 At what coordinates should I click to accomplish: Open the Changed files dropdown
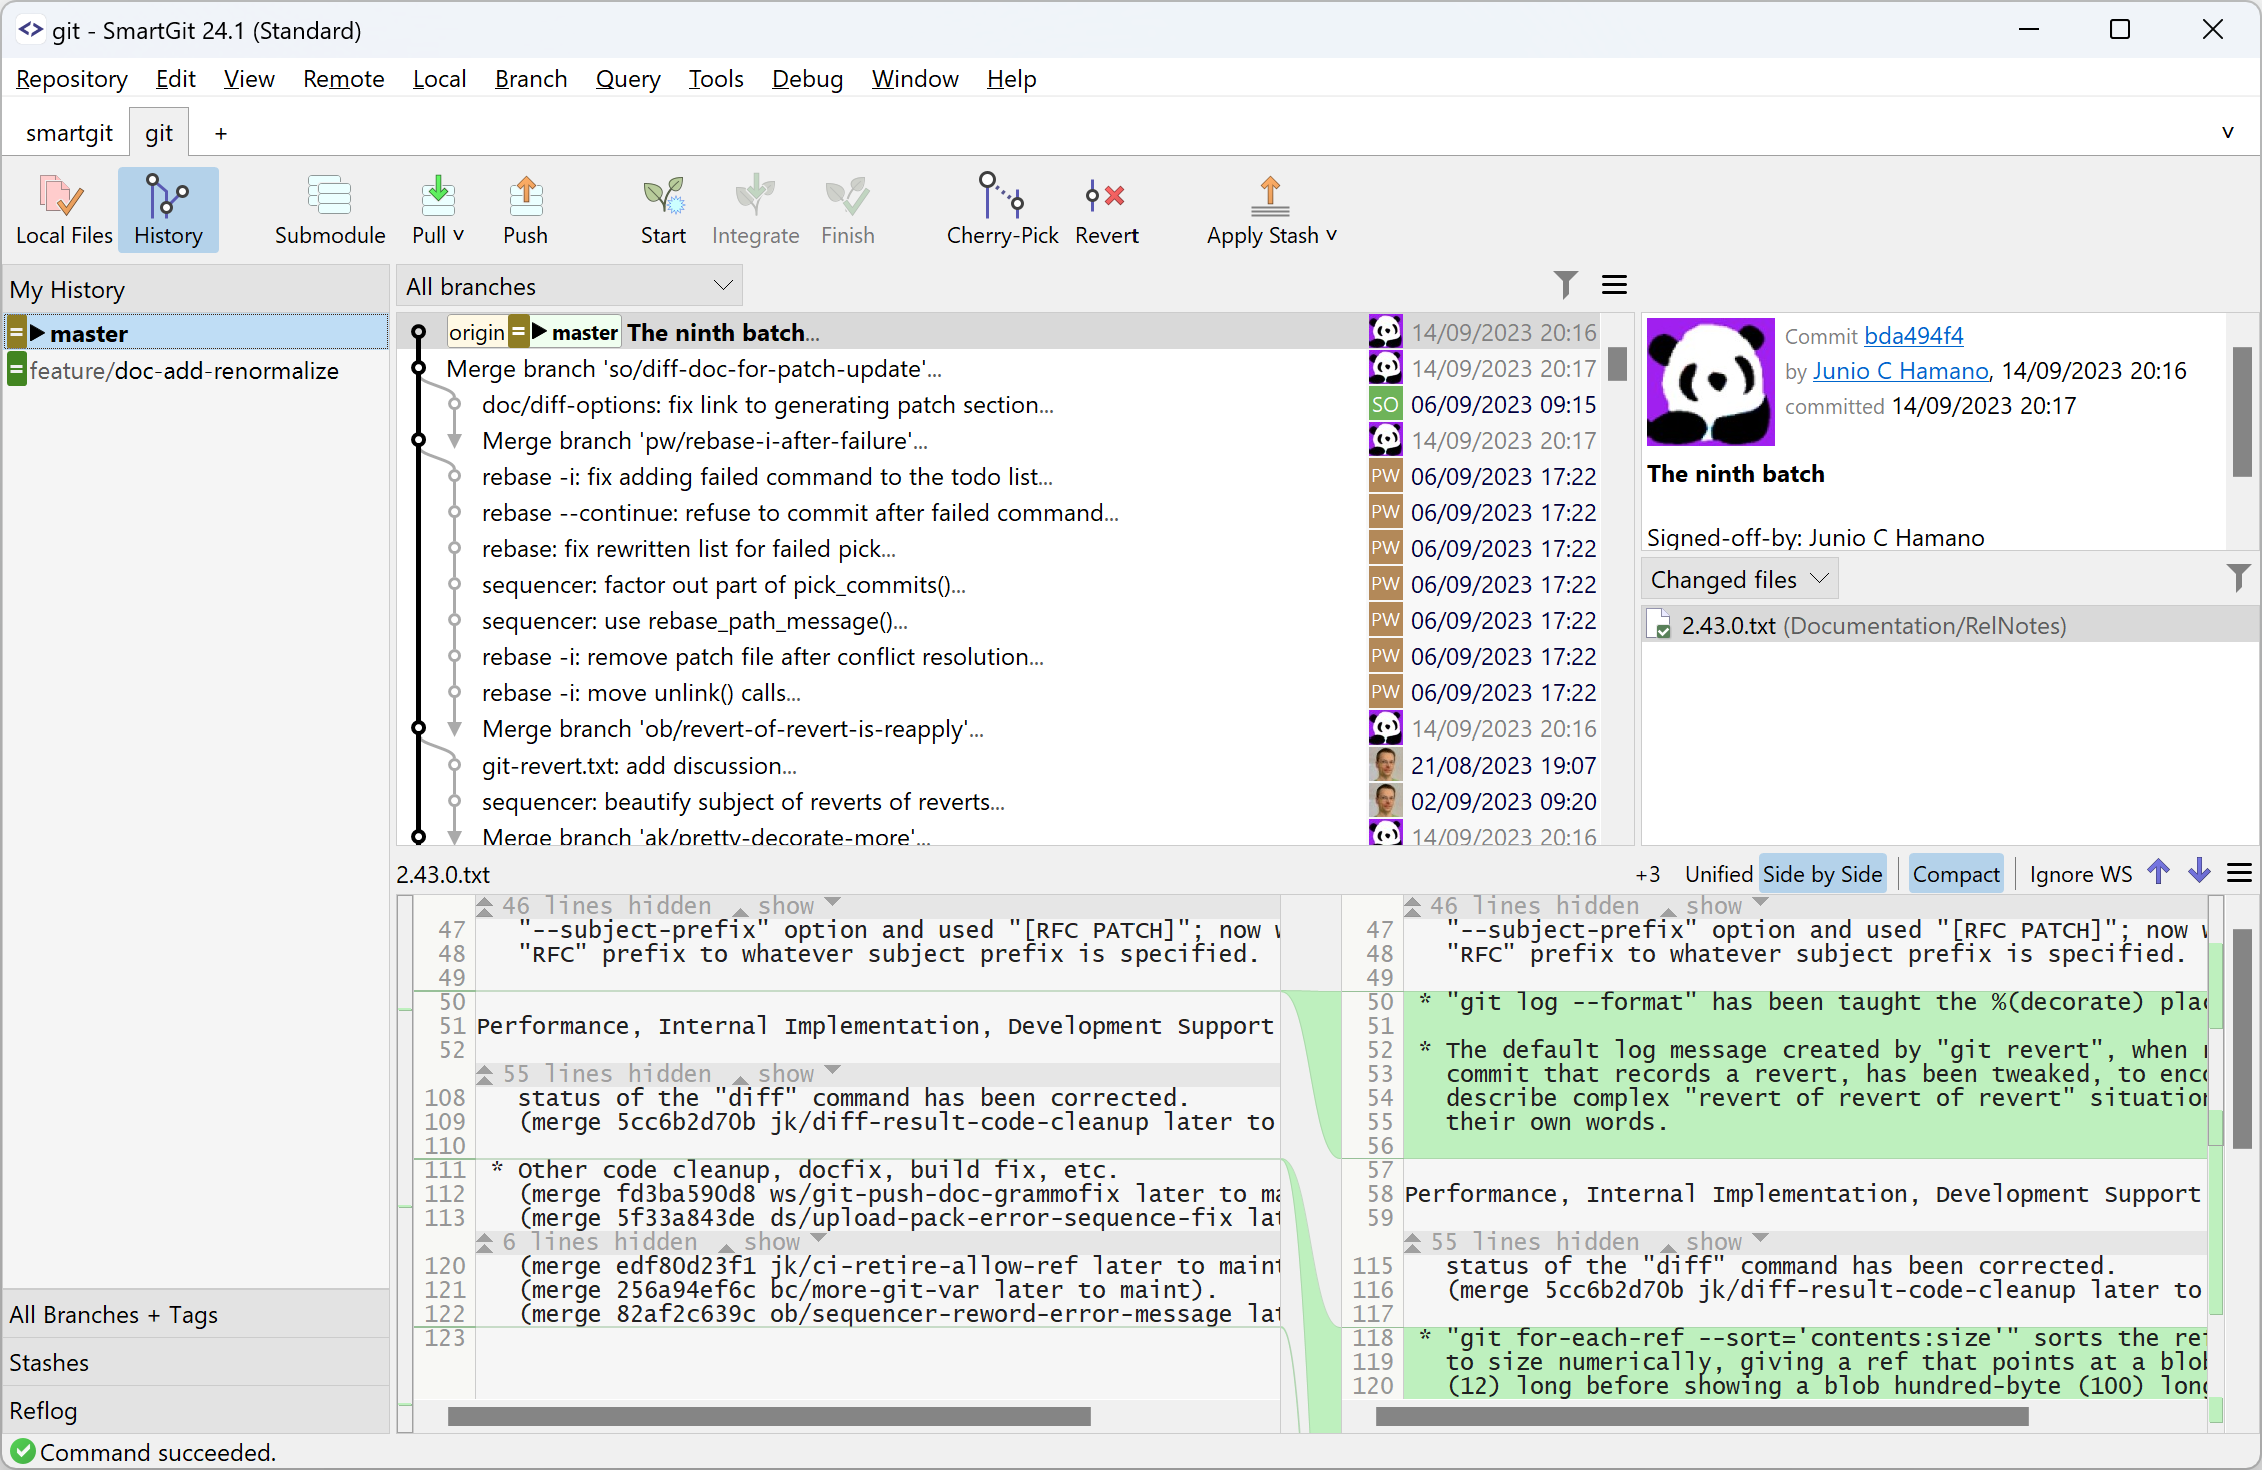click(1739, 578)
